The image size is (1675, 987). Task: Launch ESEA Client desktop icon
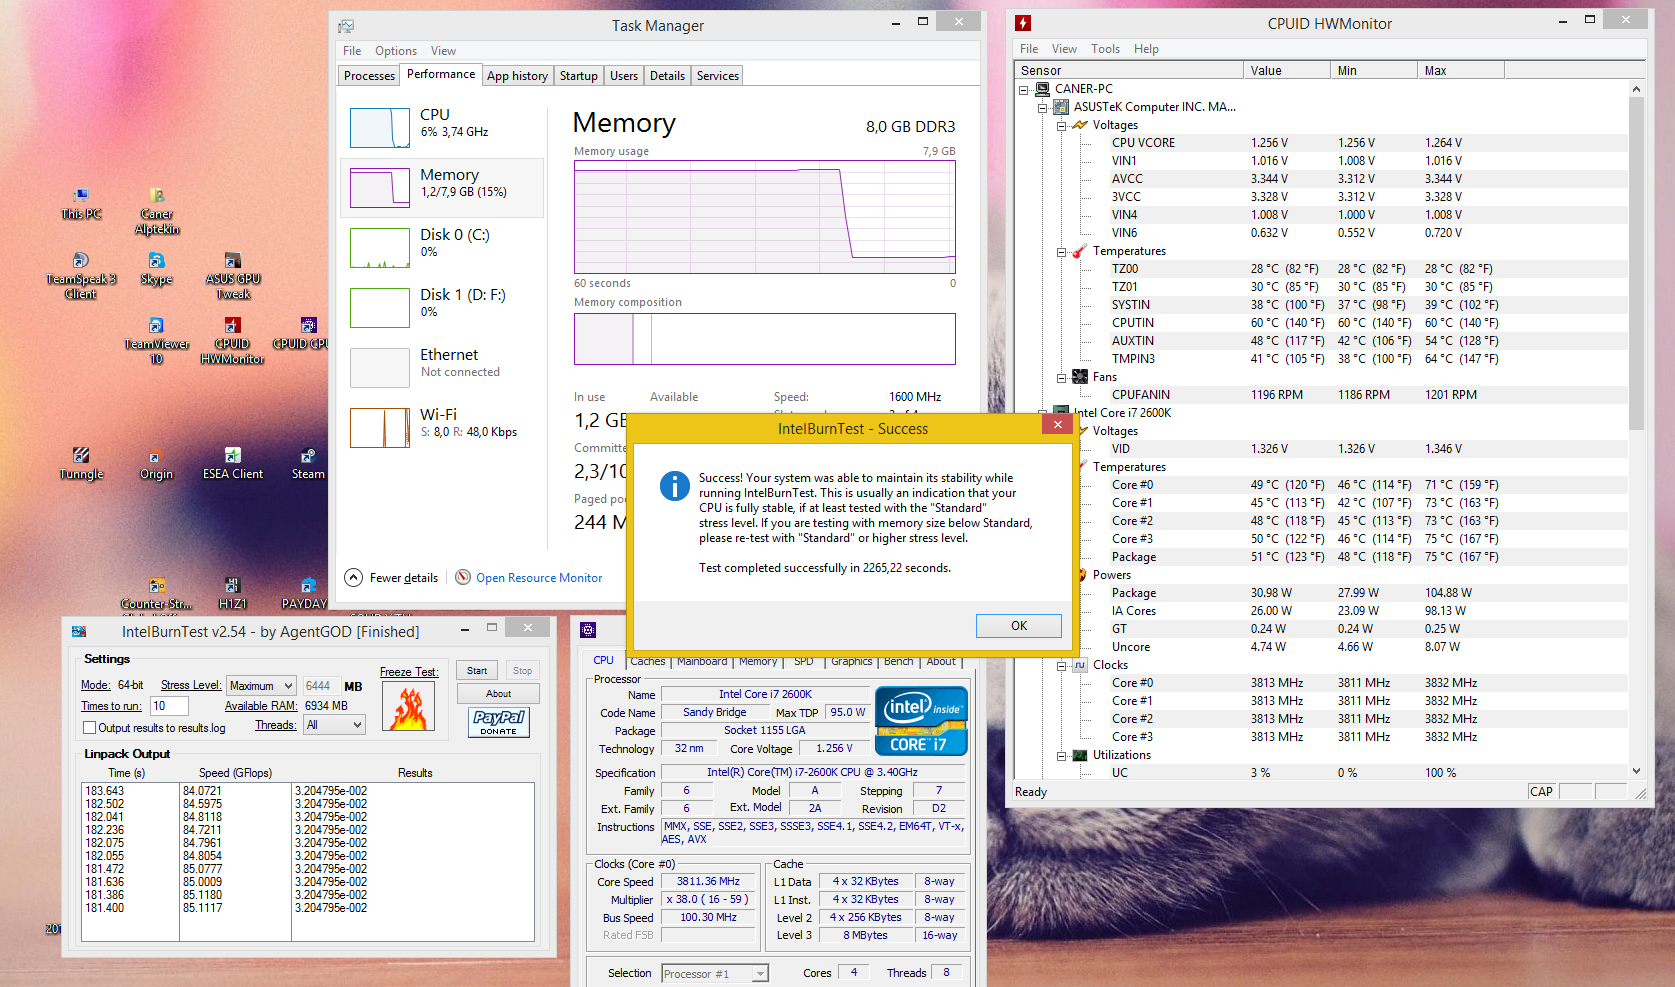(x=233, y=464)
